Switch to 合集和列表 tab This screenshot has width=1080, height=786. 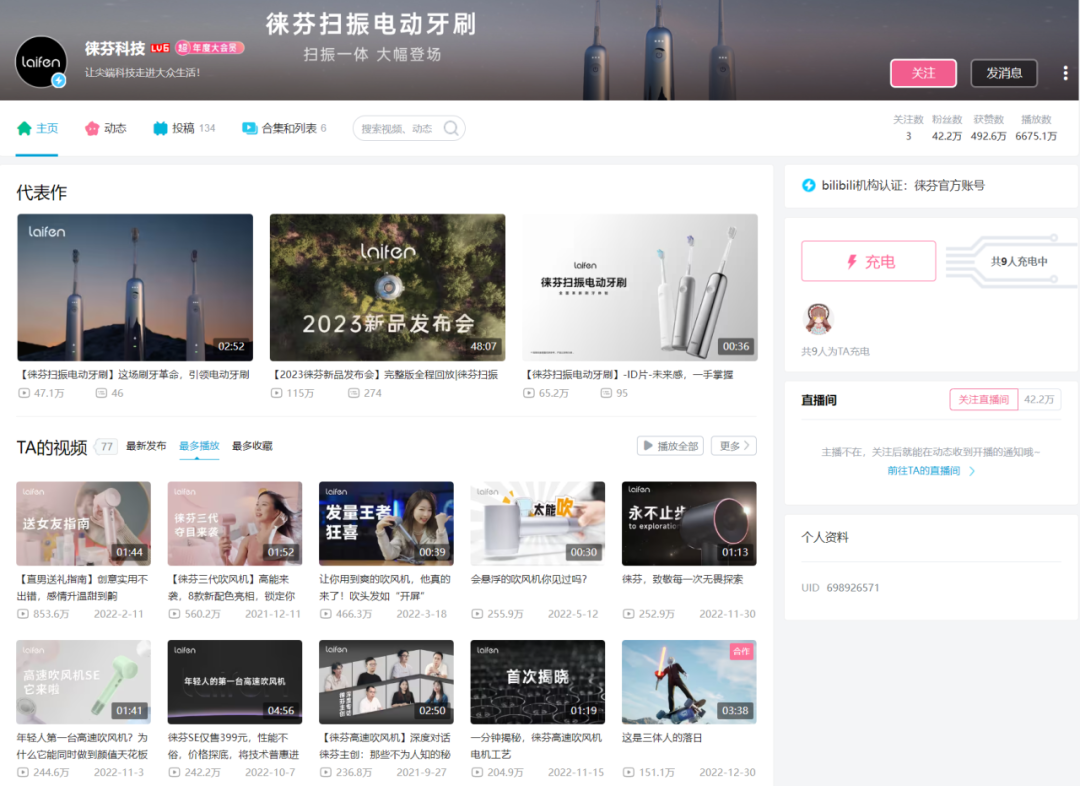(284, 128)
